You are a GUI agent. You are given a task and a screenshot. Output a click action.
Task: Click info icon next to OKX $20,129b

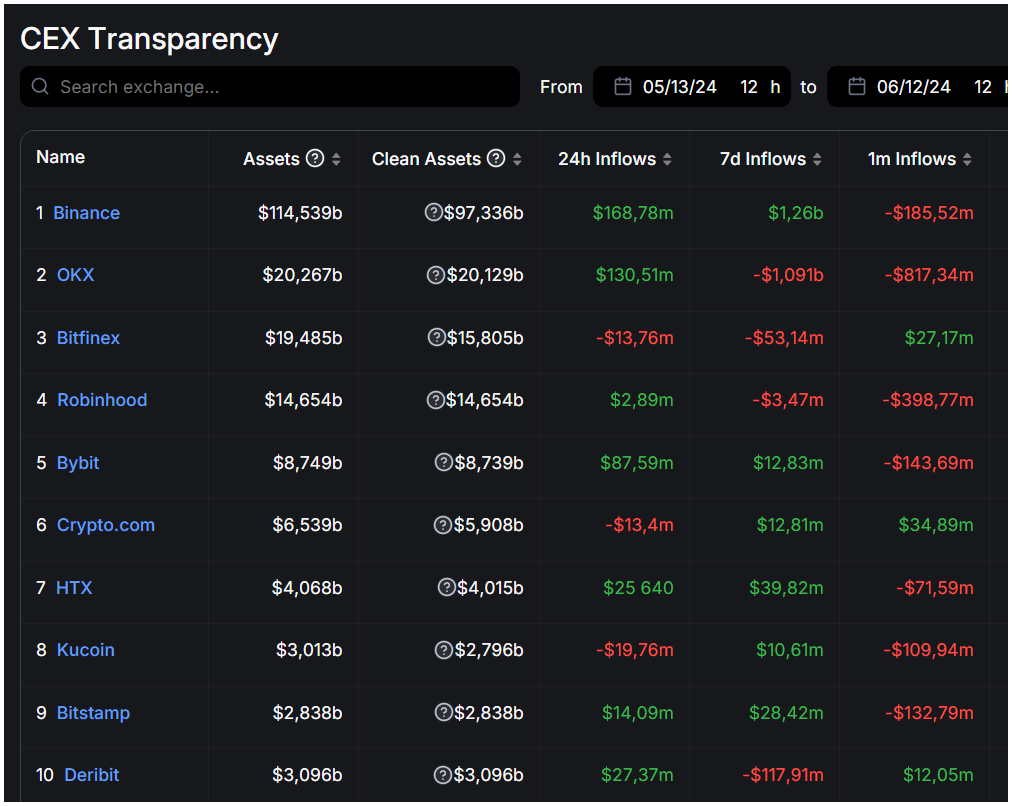tap(435, 275)
